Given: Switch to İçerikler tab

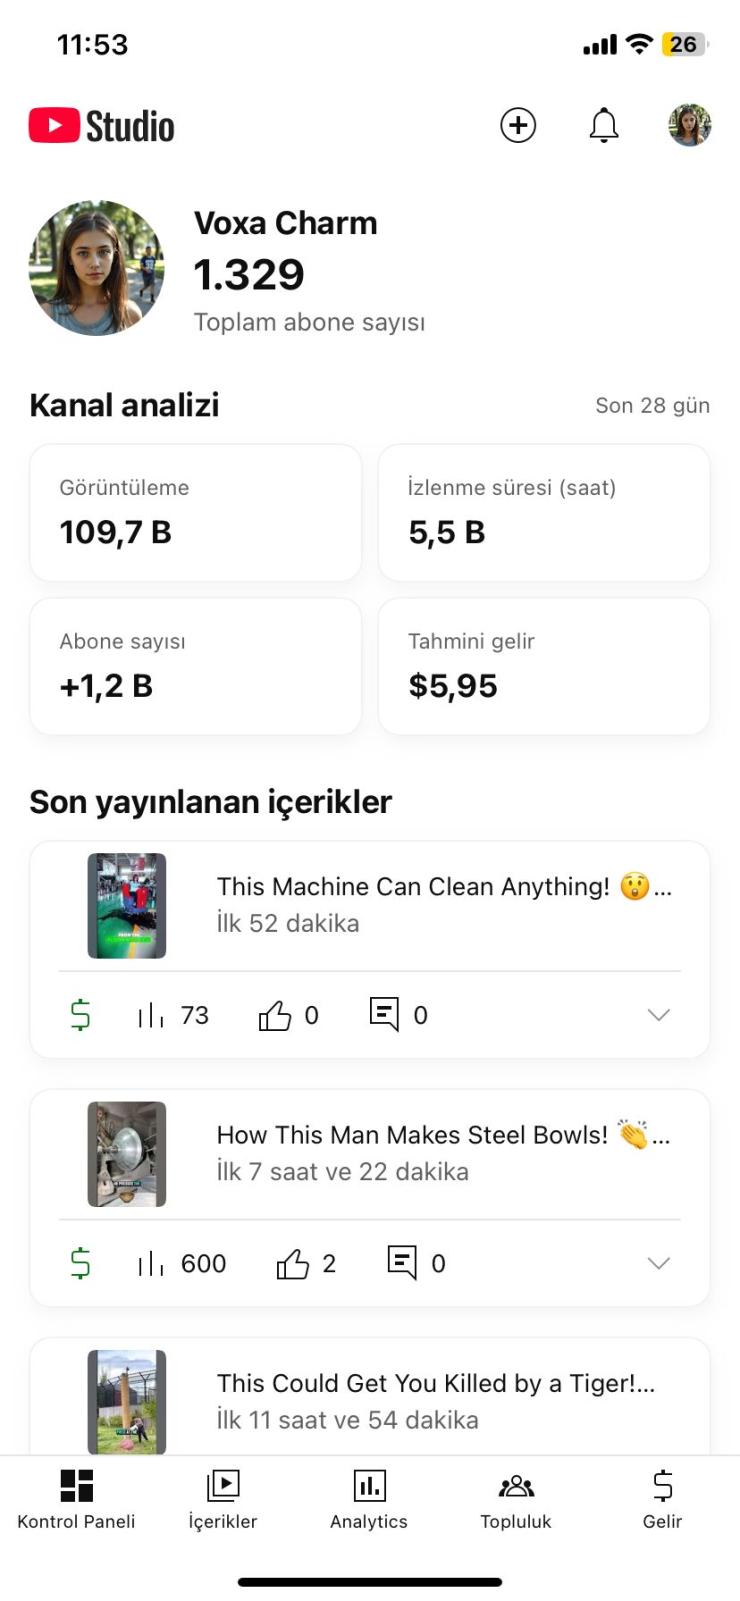Looking at the screenshot, I should [223, 1500].
